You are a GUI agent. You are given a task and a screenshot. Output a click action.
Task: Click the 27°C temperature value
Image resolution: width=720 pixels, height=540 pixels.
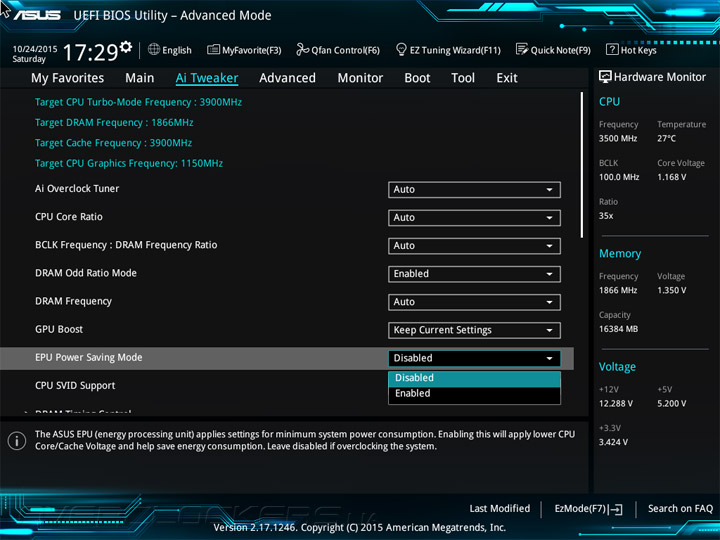tap(666, 138)
